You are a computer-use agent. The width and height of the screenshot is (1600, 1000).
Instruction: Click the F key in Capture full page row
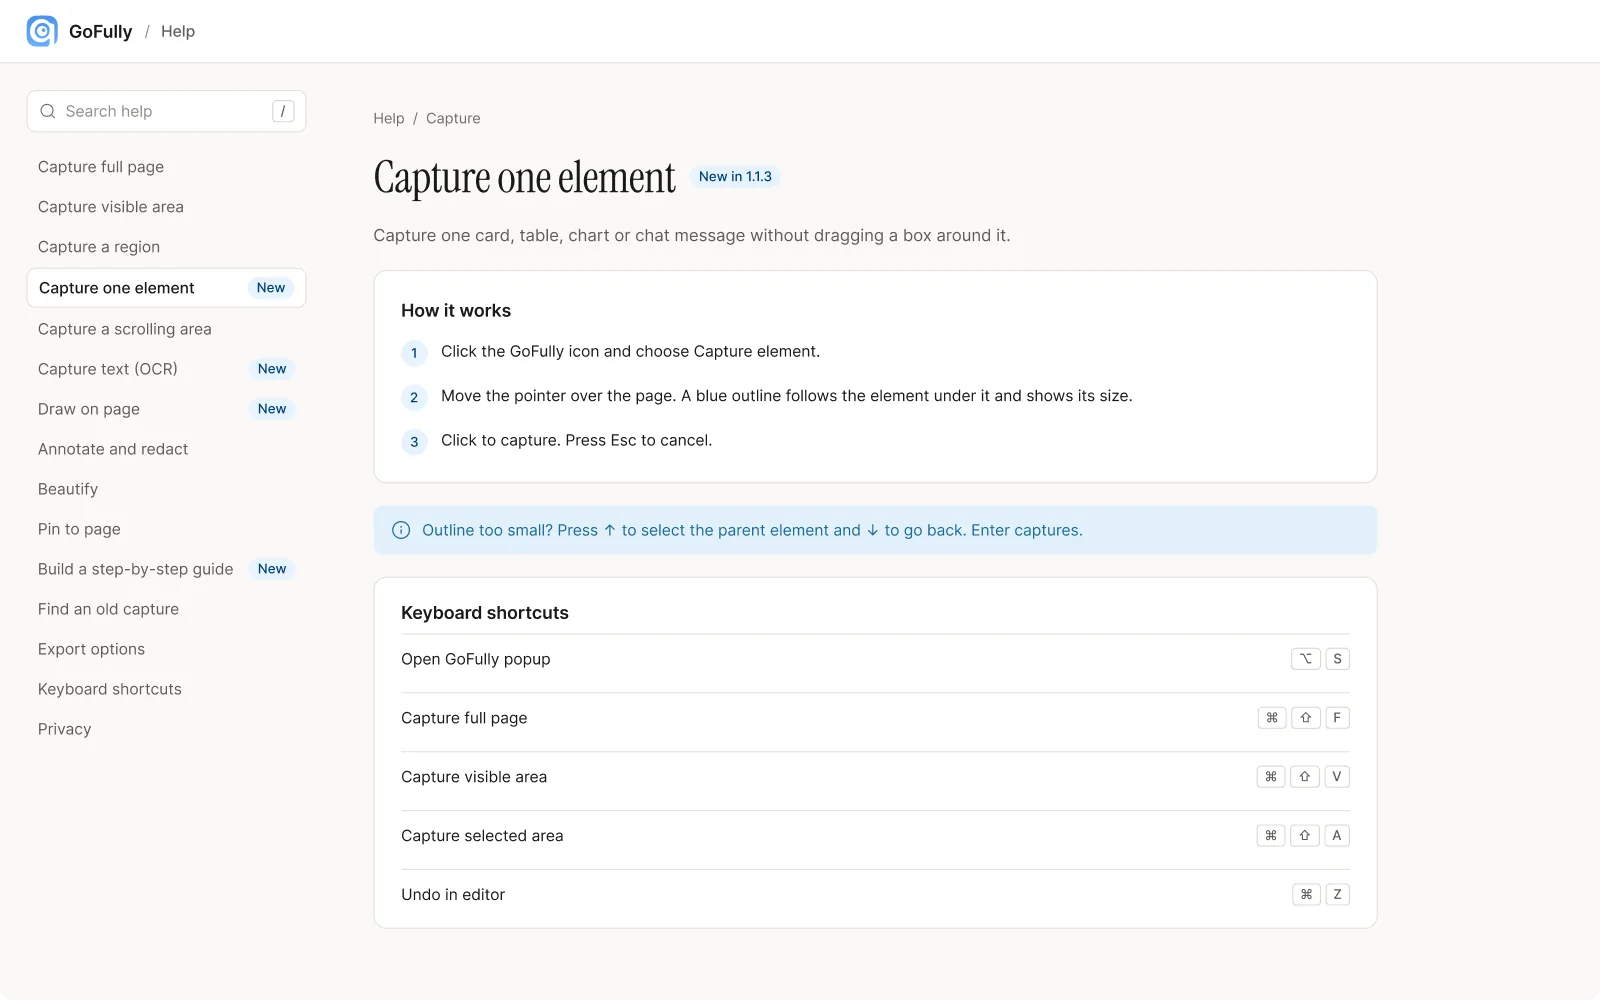pos(1337,718)
